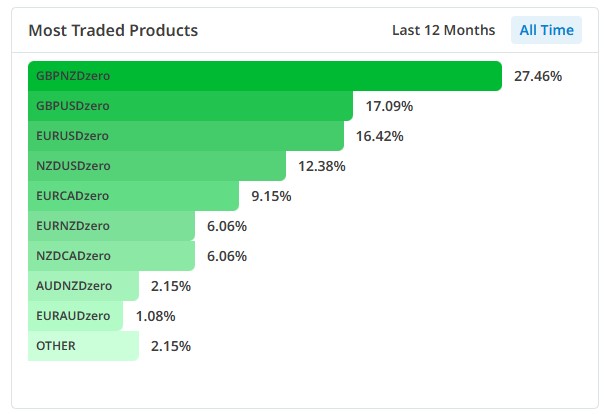
Task: Select the All Time tab
Action: click(546, 30)
